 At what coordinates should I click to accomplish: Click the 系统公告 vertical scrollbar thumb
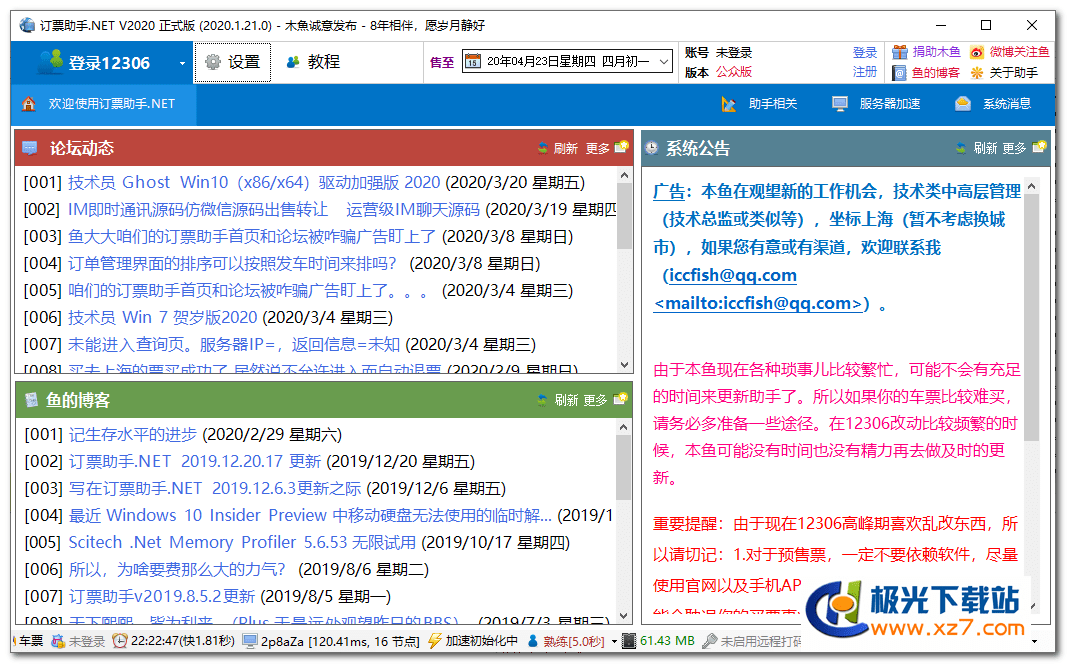click(1032, 318)
